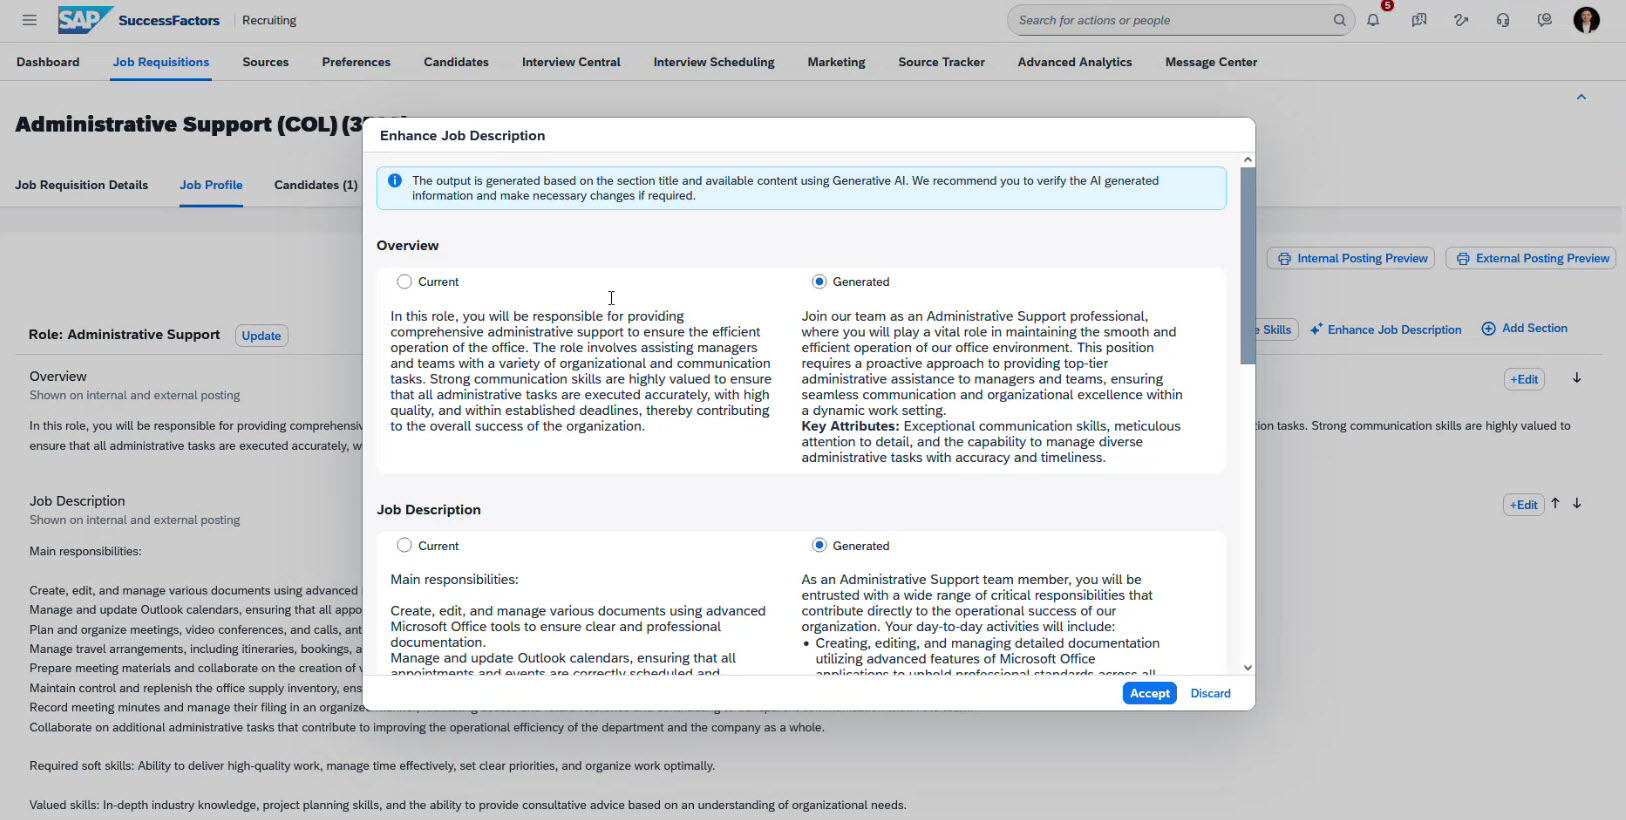Collapse the header with the chevron
This screenshot has height=820, width=1626.
pos(1581,97)
